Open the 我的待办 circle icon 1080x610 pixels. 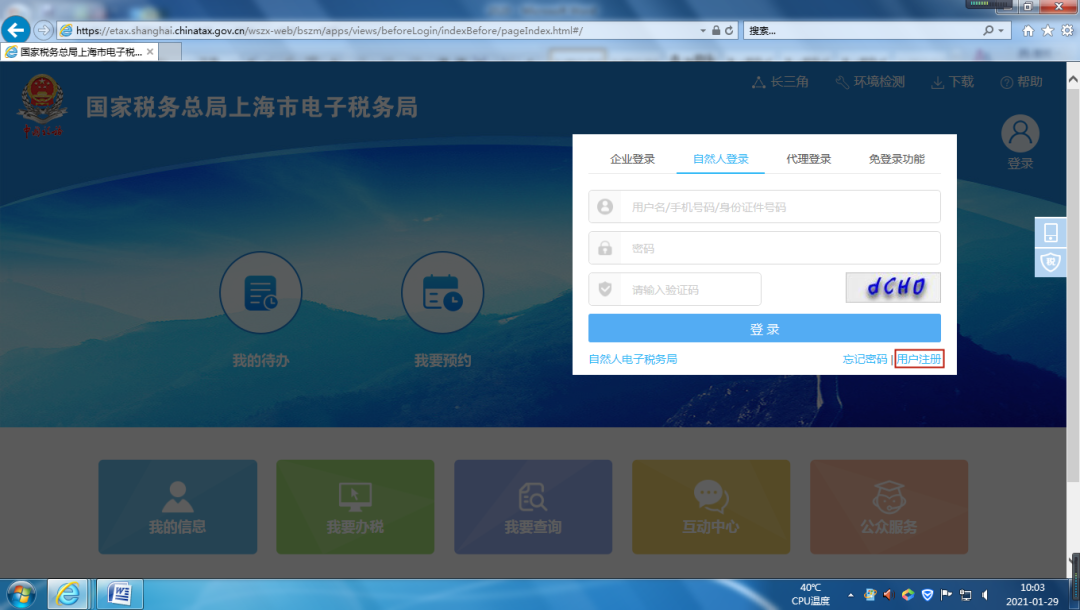(260, 293)
